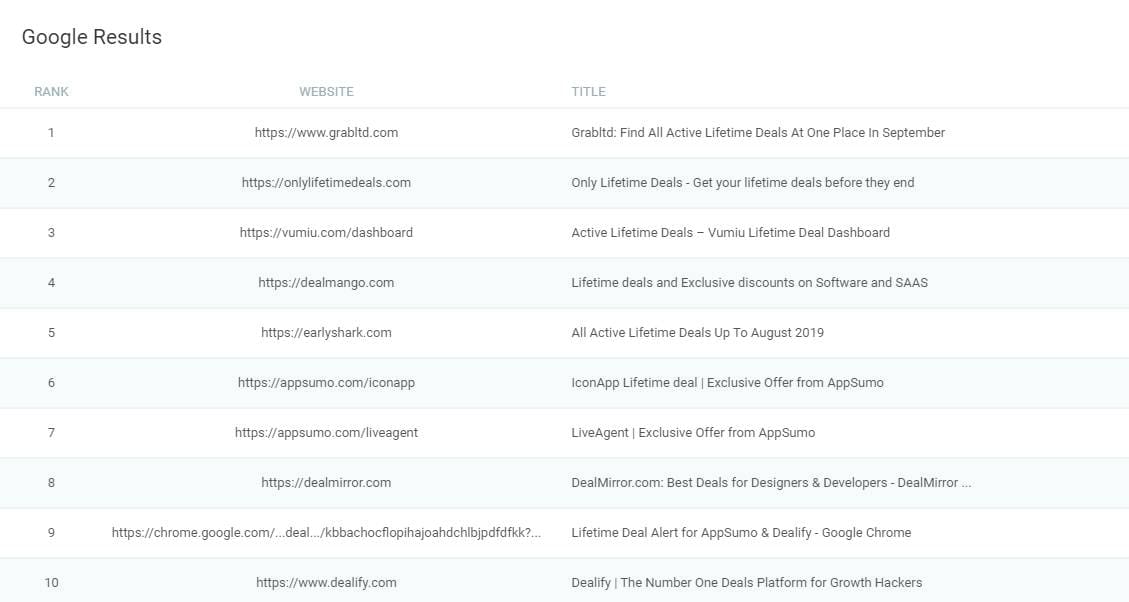Image resolution: width=1129 pixels, height=602 pixels.
Task: Open the appsumo.com/iconapp link
Action: point(326,382)
